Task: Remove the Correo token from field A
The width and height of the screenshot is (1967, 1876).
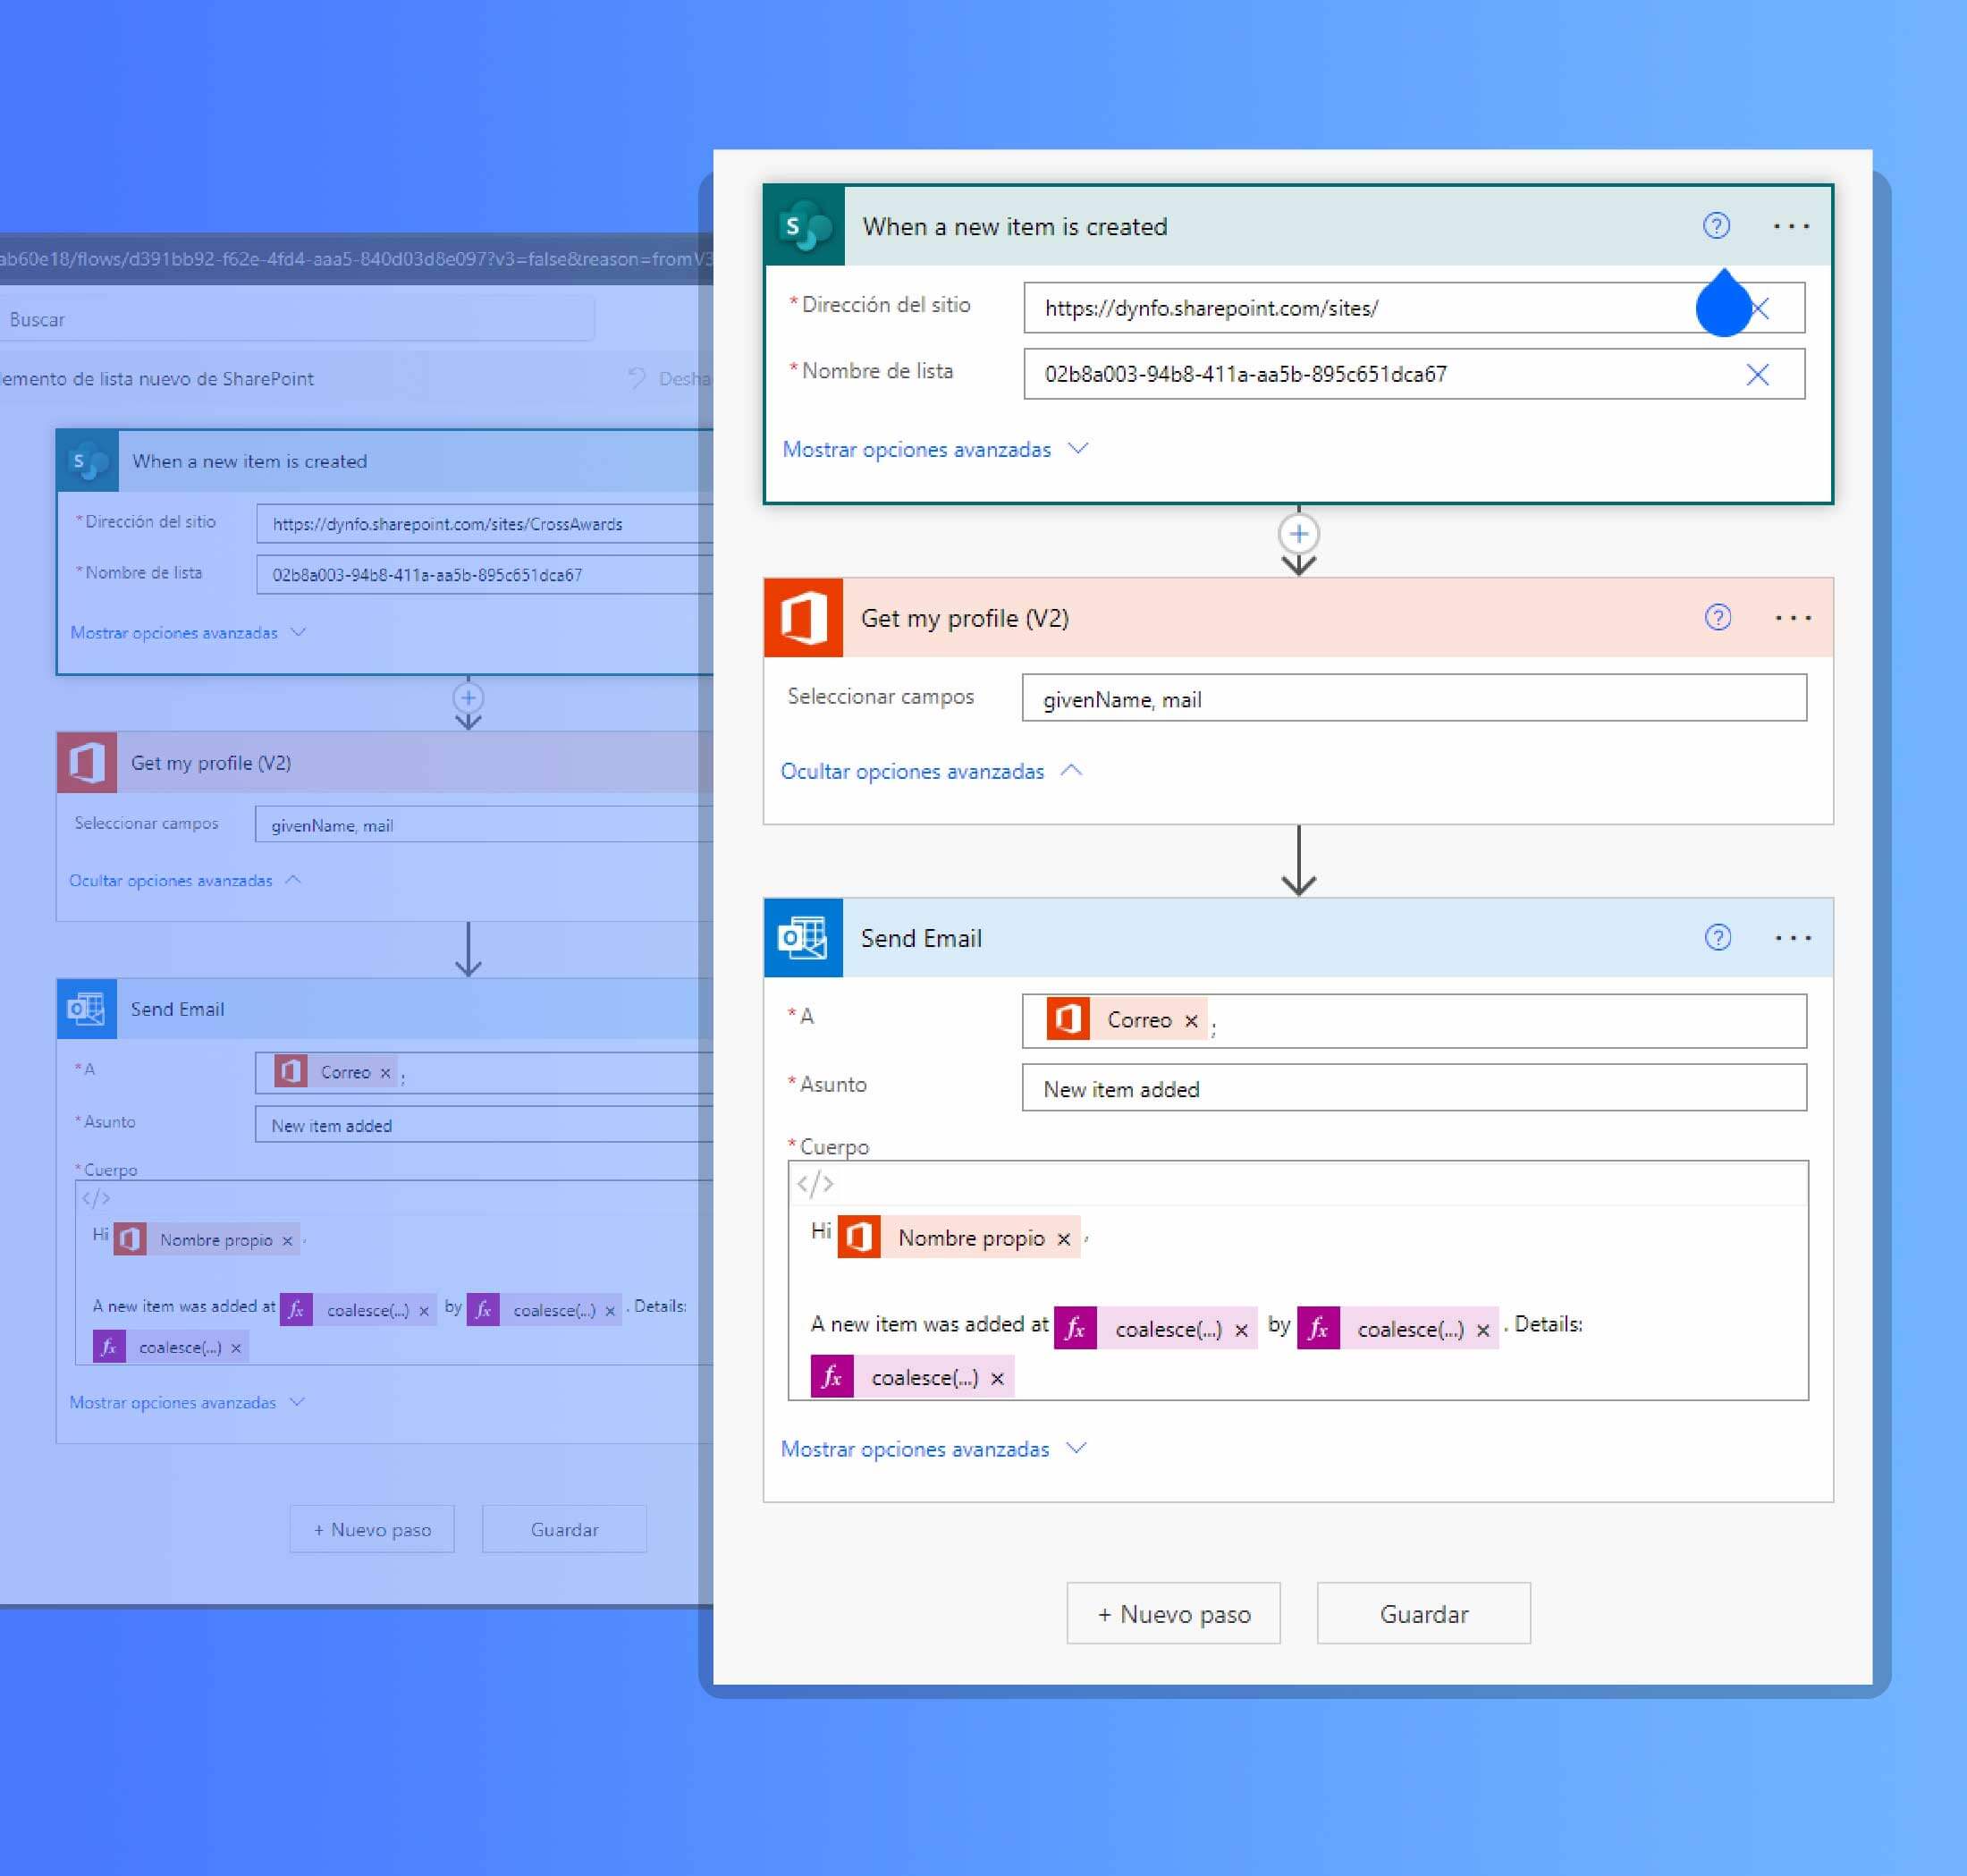Action: [x=1191, y=1021]
